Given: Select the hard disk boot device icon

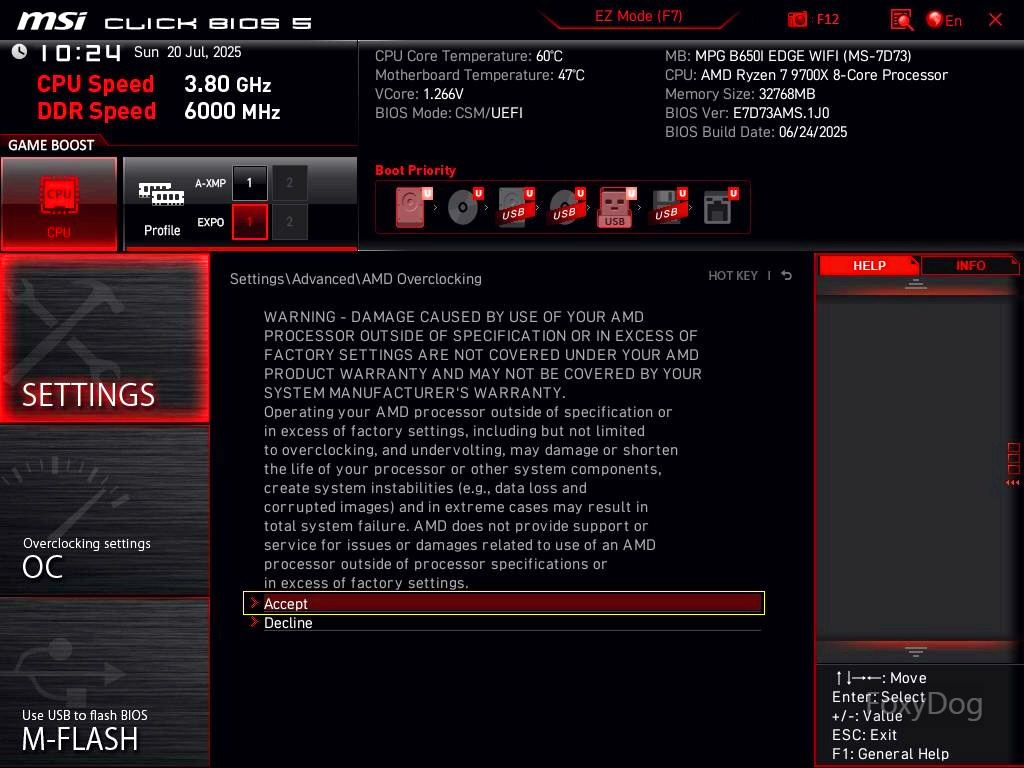Looking at the screenshot, I should coord(413,207).
